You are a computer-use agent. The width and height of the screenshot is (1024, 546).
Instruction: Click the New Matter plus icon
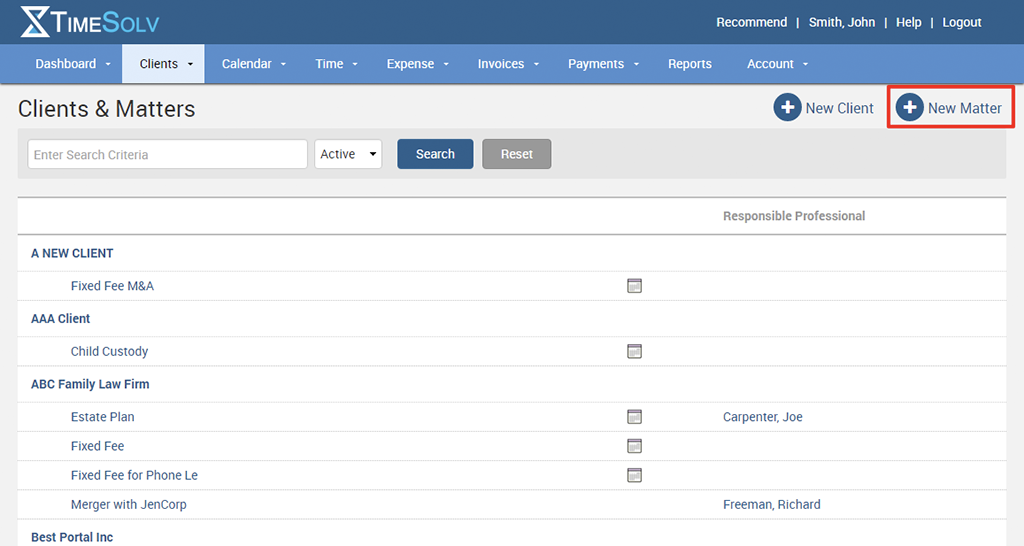coord(909,108)
